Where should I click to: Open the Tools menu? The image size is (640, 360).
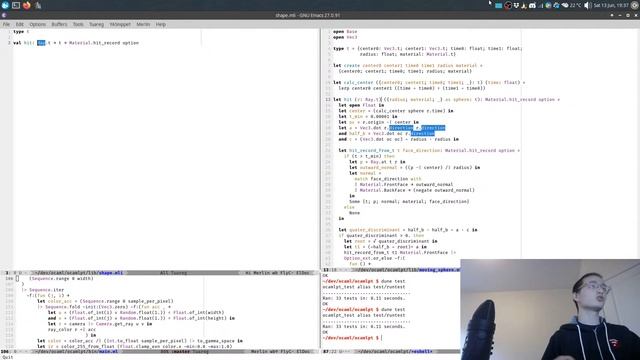[x=78, y=24]
